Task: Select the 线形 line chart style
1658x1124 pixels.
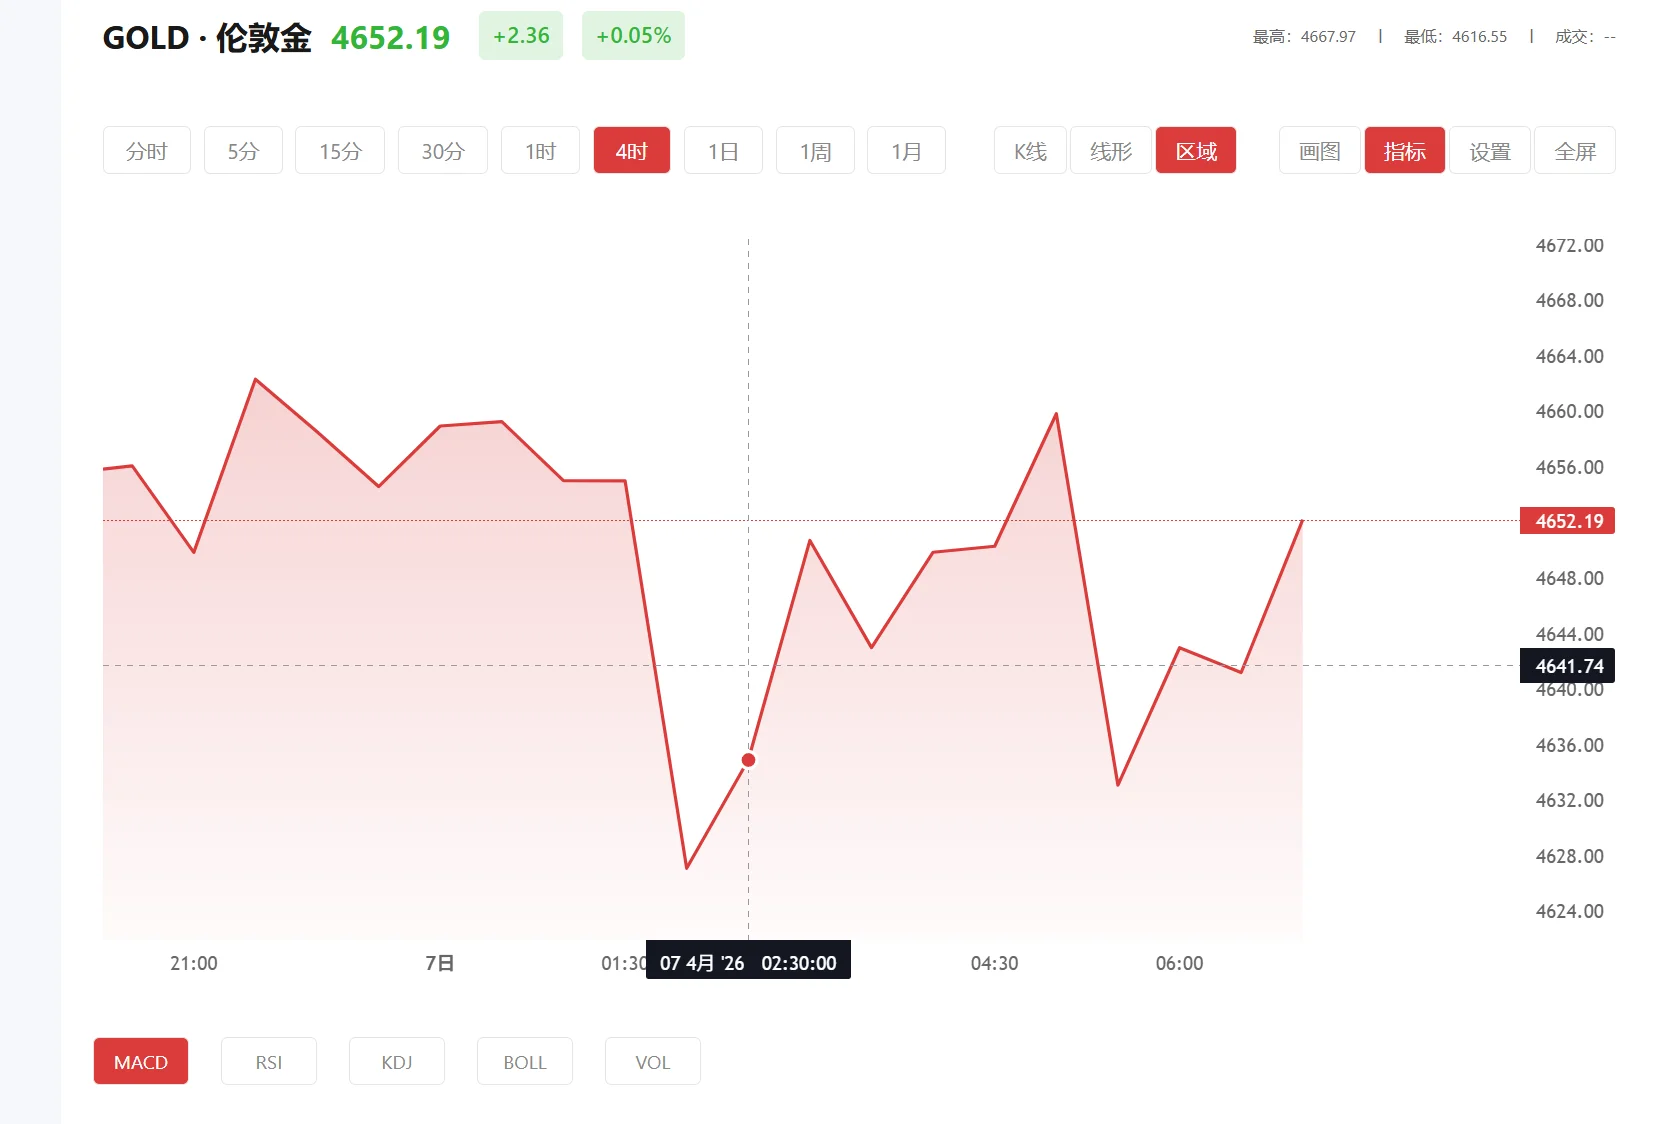Action: 1109,150
